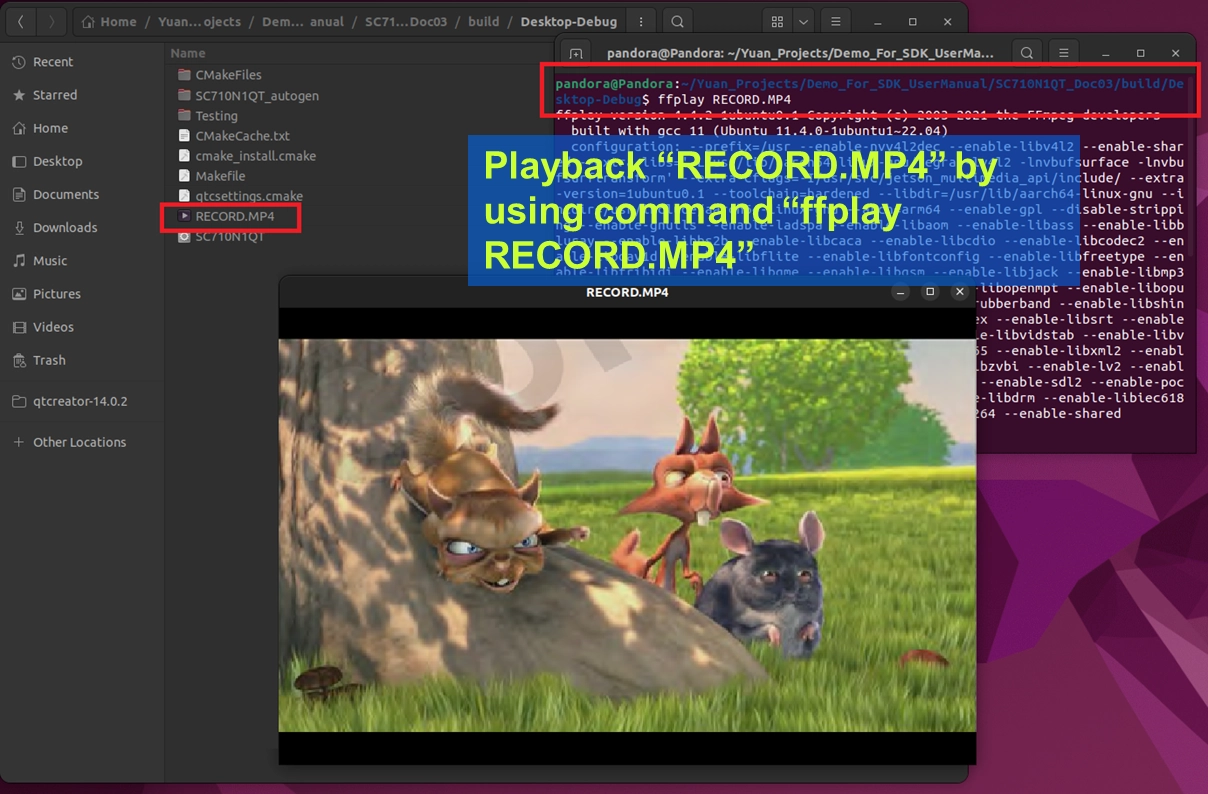Image resolution: width=1208 pixels, height=794 pixels.
Task: Expand the view options dropdown arrow
Action: pyautogui.click(x=804, y=21)
